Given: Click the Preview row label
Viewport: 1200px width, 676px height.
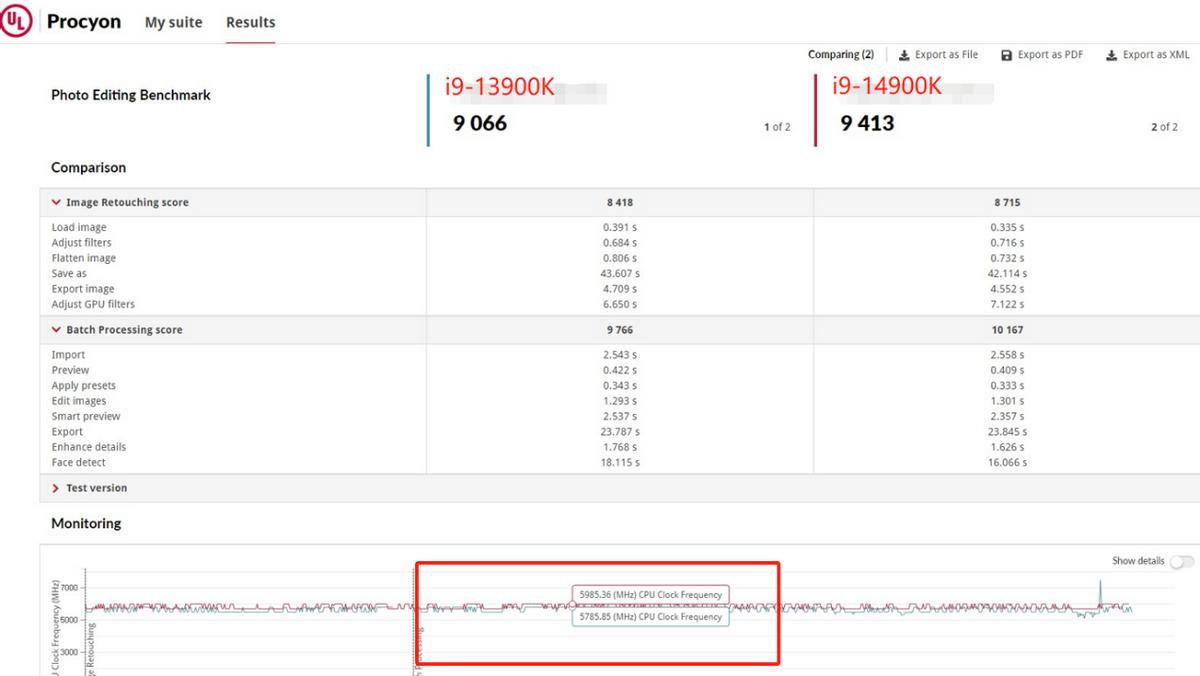Looking at the screenshot, I should pos(71,370).
